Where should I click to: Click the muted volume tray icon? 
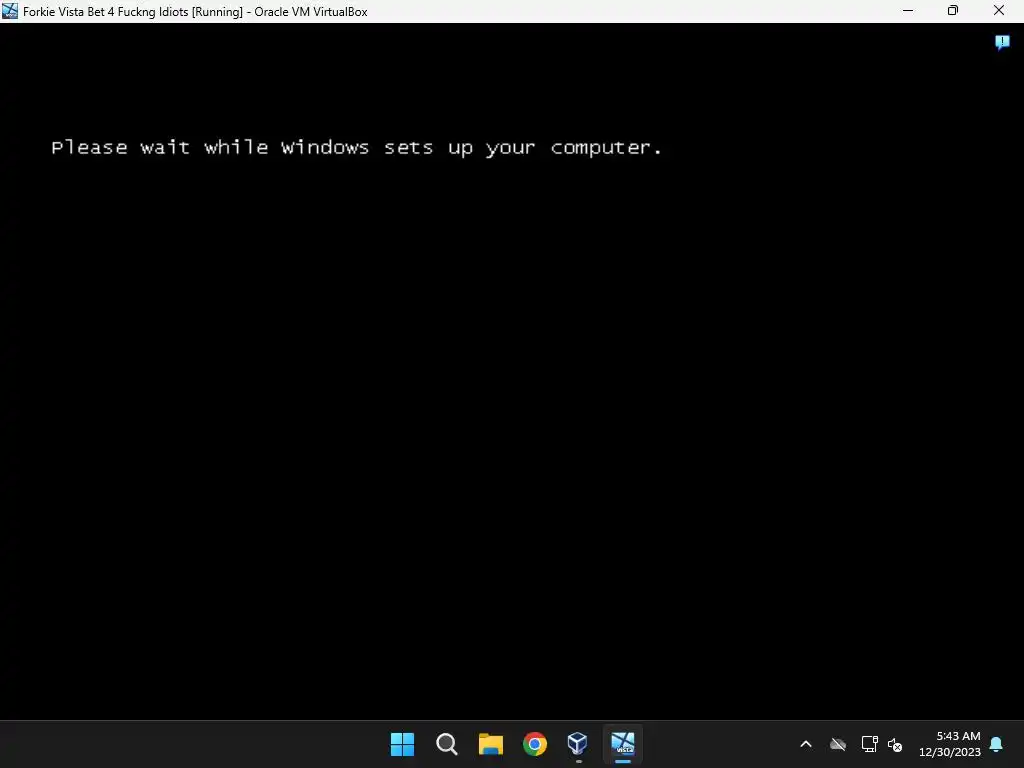[895, 744]
